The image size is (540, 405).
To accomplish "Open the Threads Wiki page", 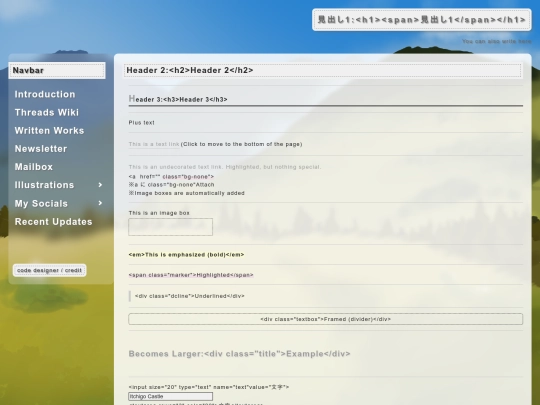I will pos(46,113).
